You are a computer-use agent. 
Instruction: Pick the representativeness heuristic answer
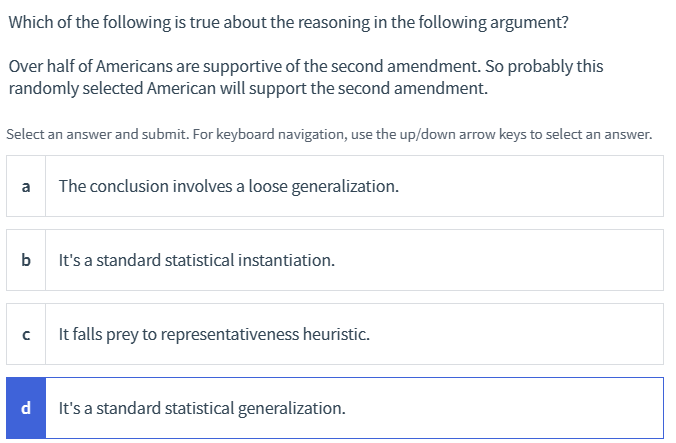point(355,334)
